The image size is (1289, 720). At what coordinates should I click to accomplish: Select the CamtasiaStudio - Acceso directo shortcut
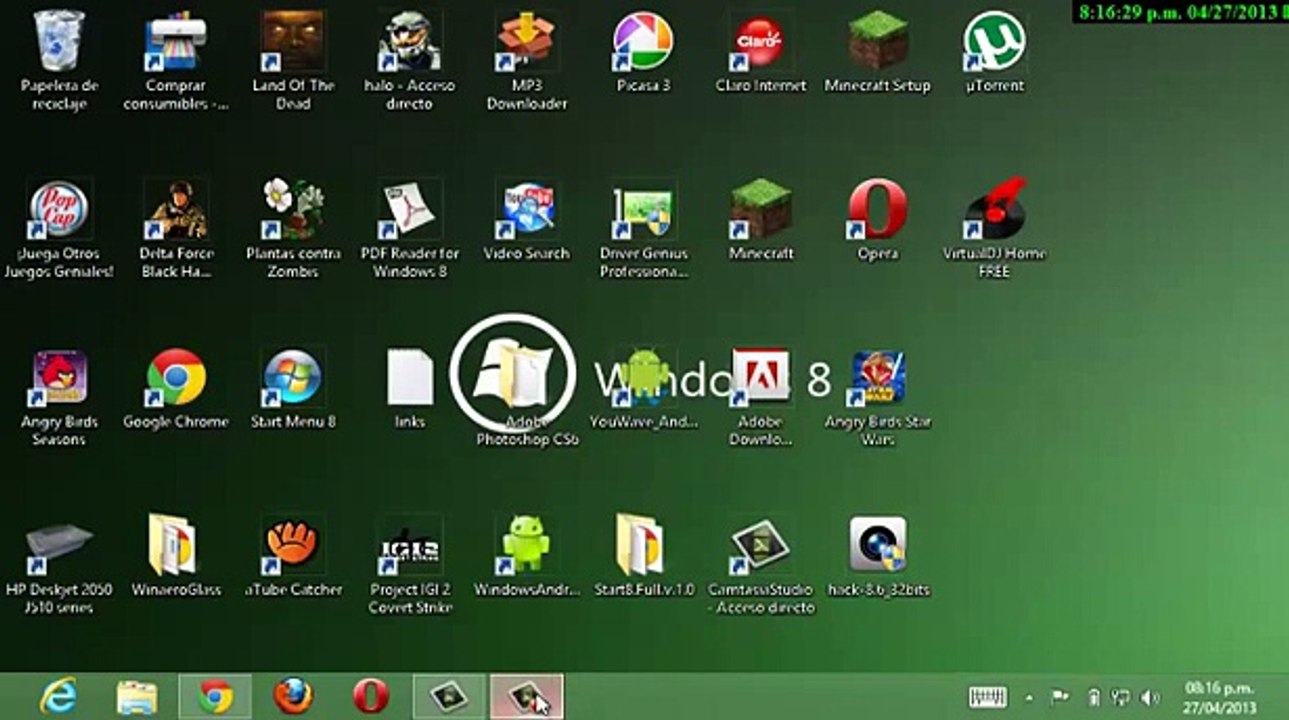point(761,565)
